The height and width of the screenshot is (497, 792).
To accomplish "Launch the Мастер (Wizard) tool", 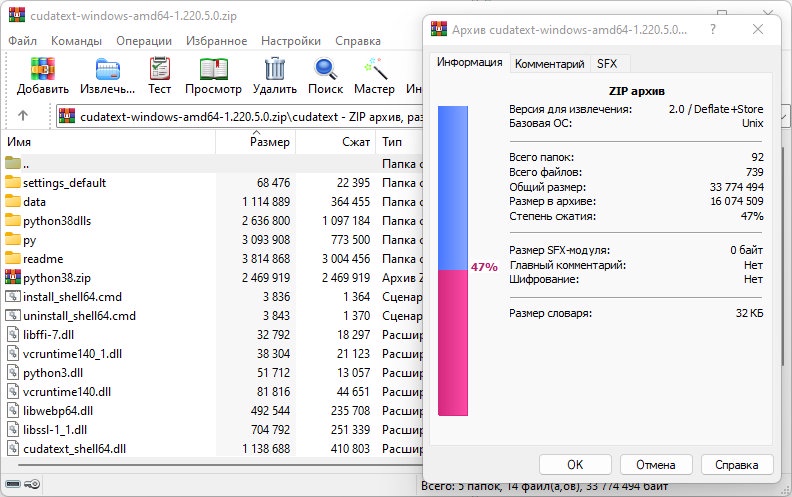I will [374, 69].
